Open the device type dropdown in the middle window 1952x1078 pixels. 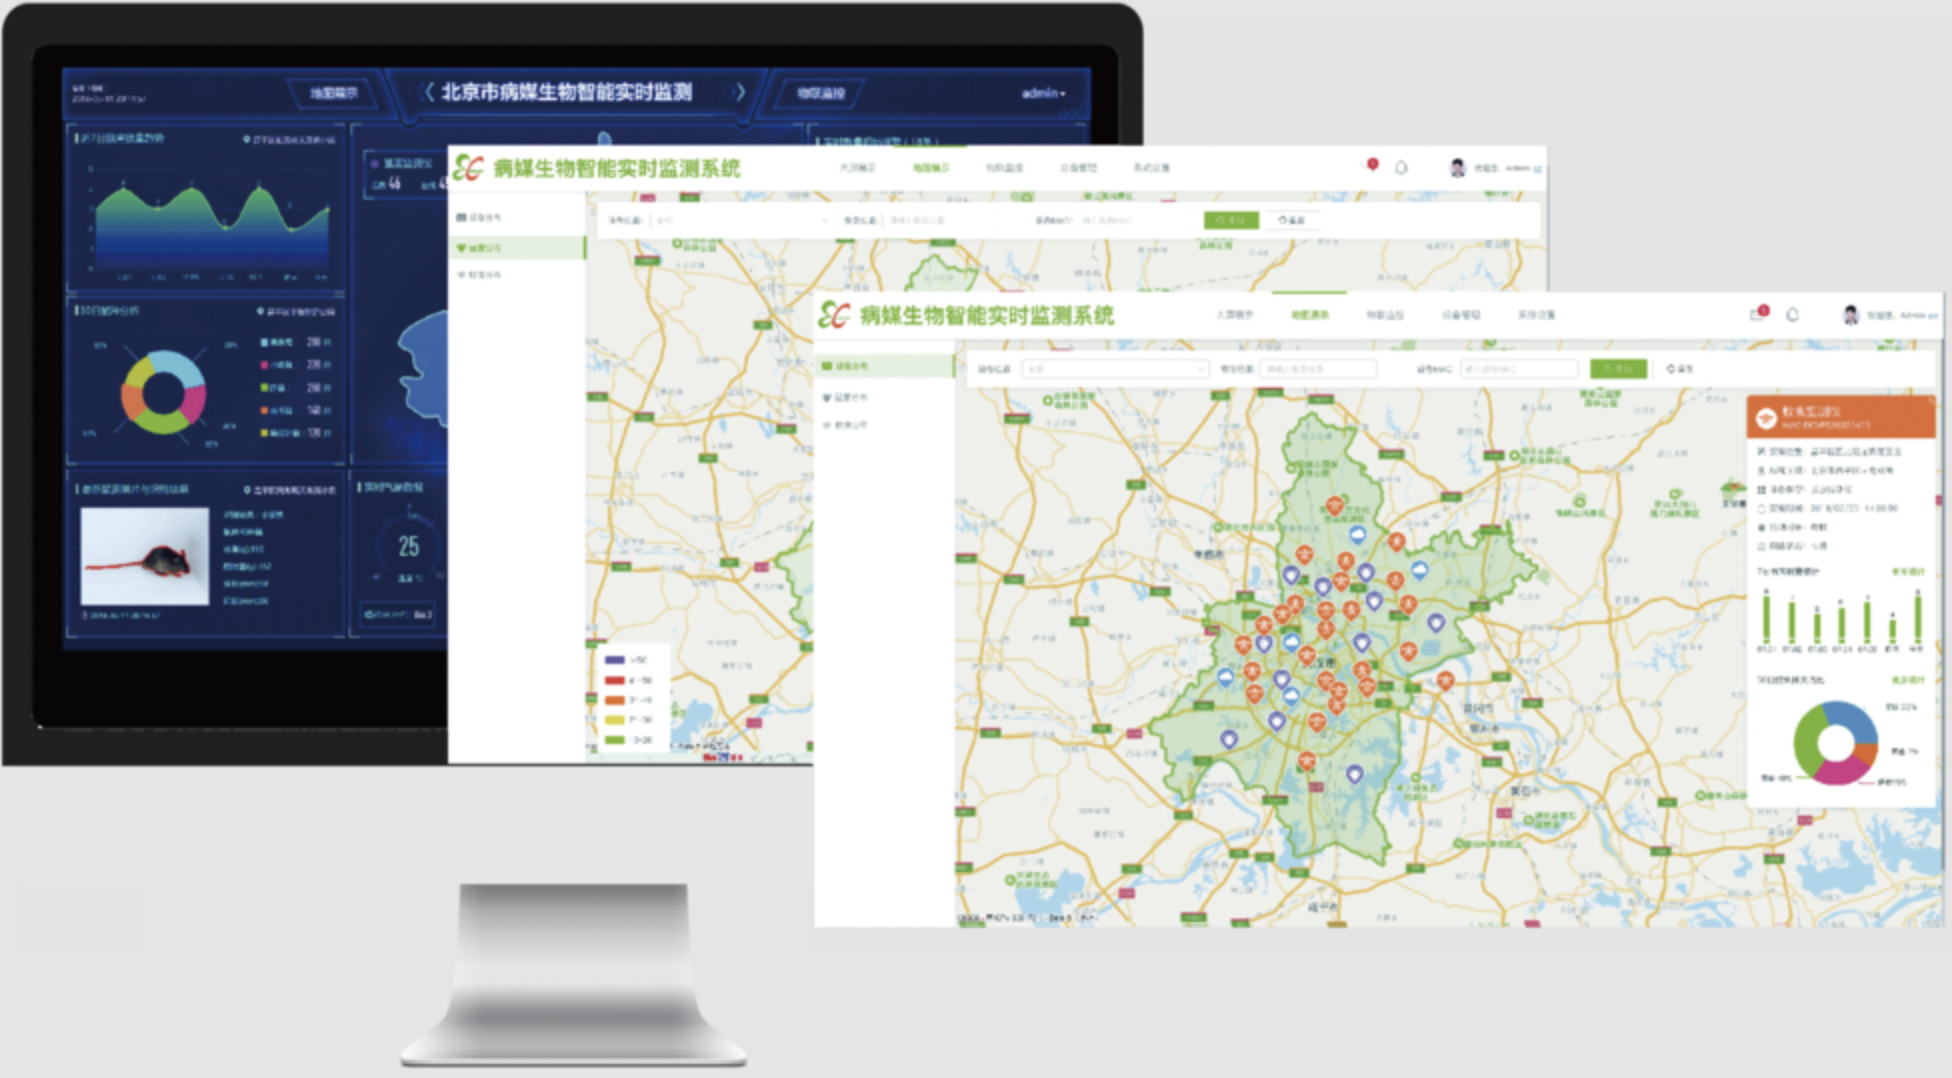pyautogui.click(x=741, y=220)
